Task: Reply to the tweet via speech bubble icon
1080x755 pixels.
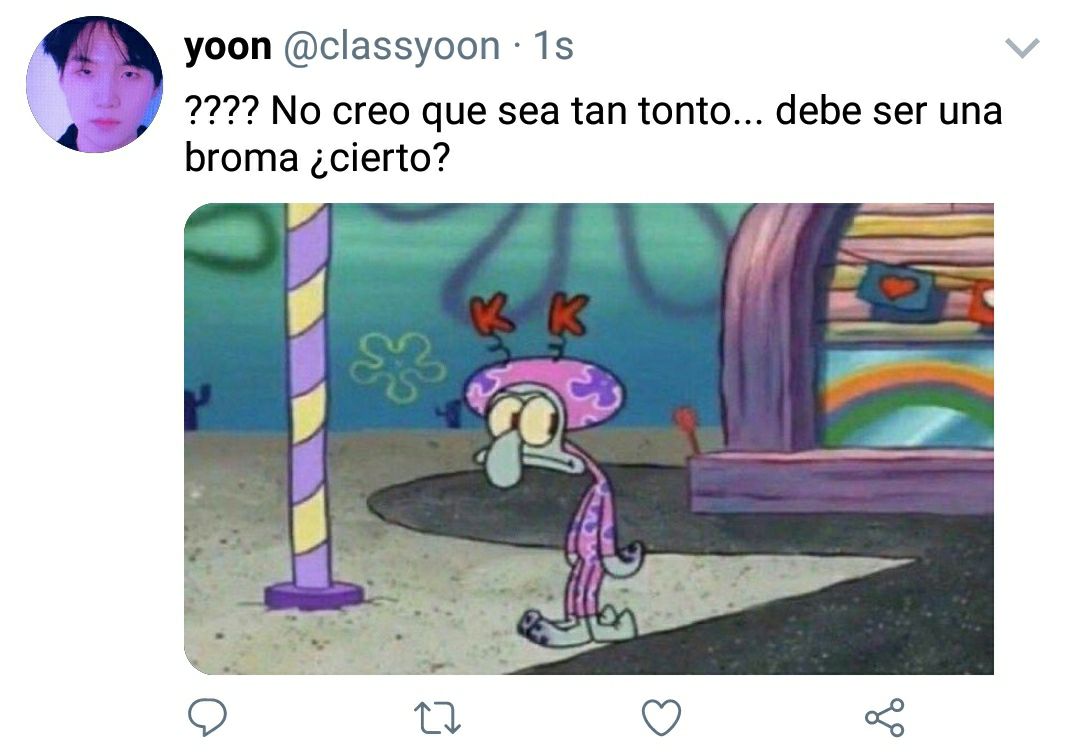Action: point(207,717)
